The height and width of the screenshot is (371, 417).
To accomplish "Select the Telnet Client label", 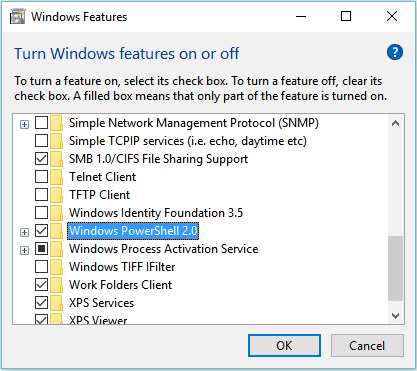I will coord(103,177).
